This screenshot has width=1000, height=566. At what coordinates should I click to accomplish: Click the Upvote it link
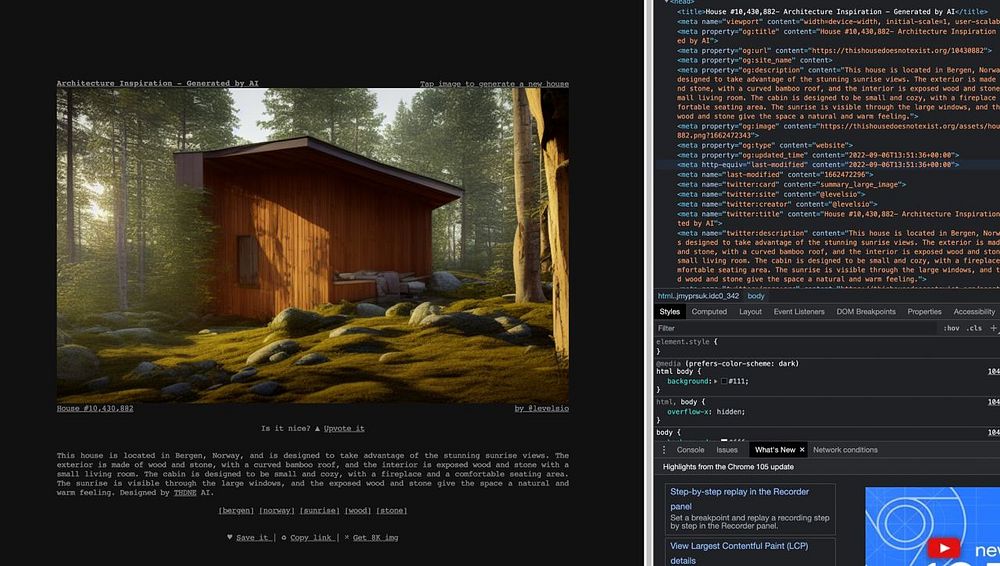pyautogui.click(x=344, y=428)
